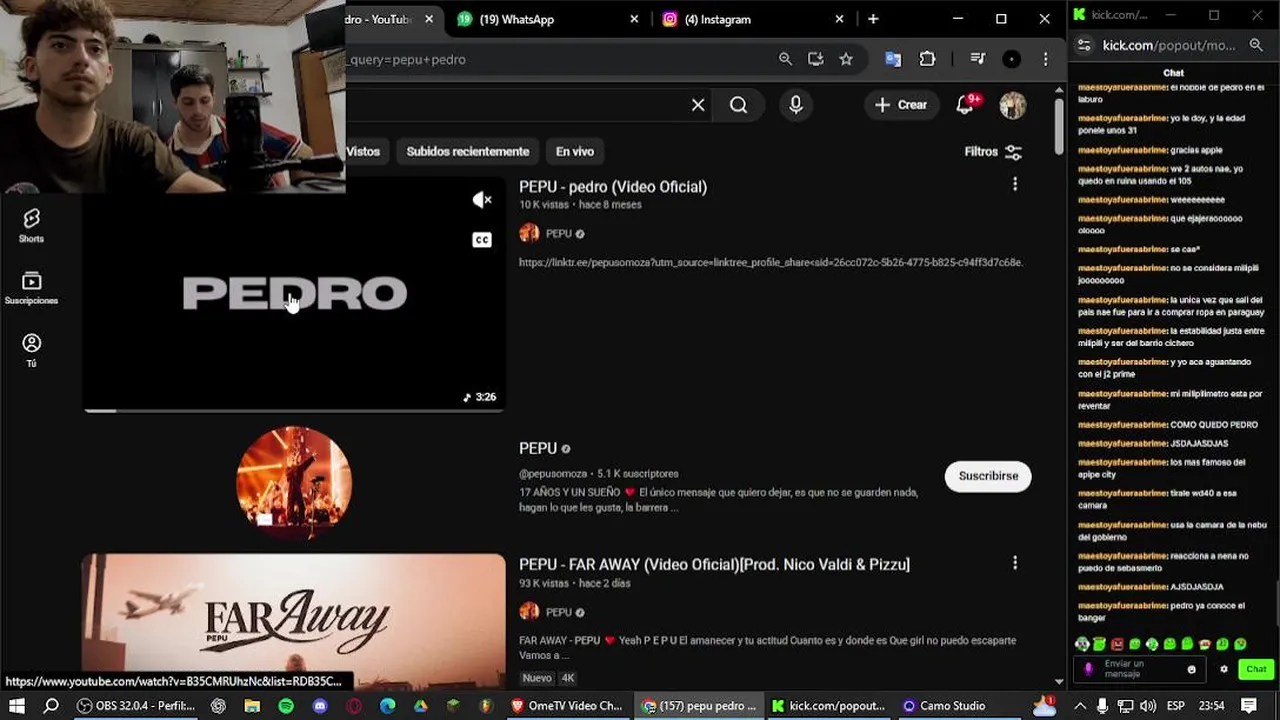1280x720 pixels.
Task: Open YouTube notifications bell
Action: pyautogui.click(x=965, y=105)
